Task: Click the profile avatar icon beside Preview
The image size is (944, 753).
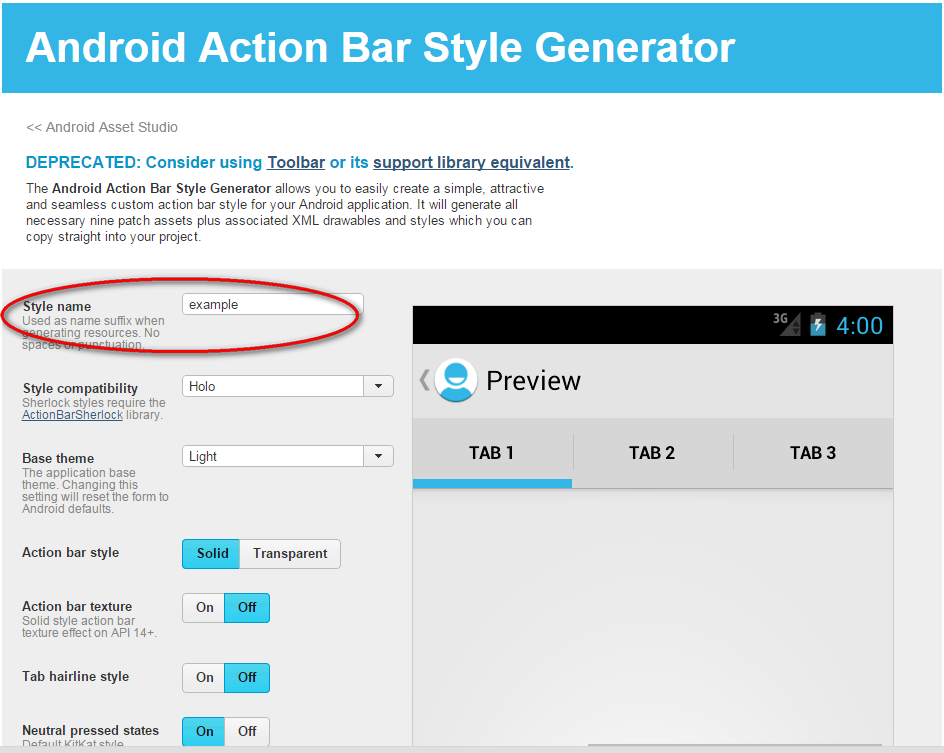Action: point(456,380)
